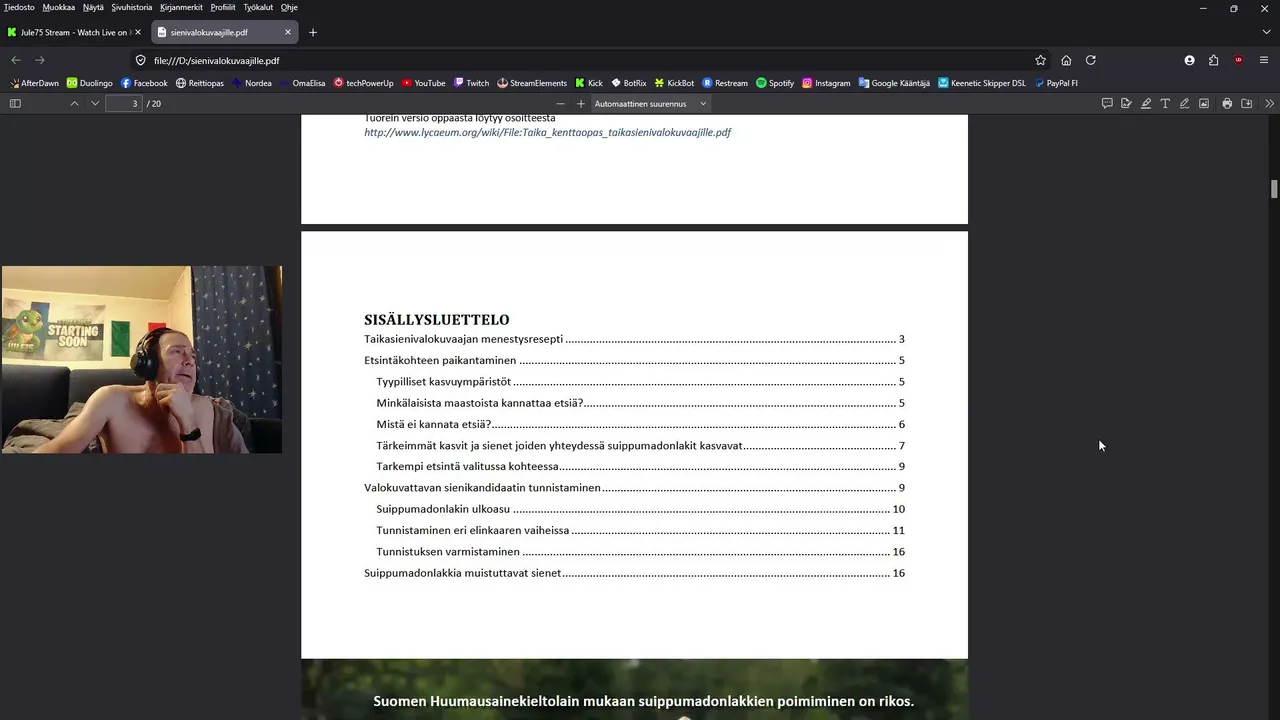The width and height of the screenshot is (1280, 720).
Task: Select the PDF highlight tool
Action: (x=1146, y=104)
